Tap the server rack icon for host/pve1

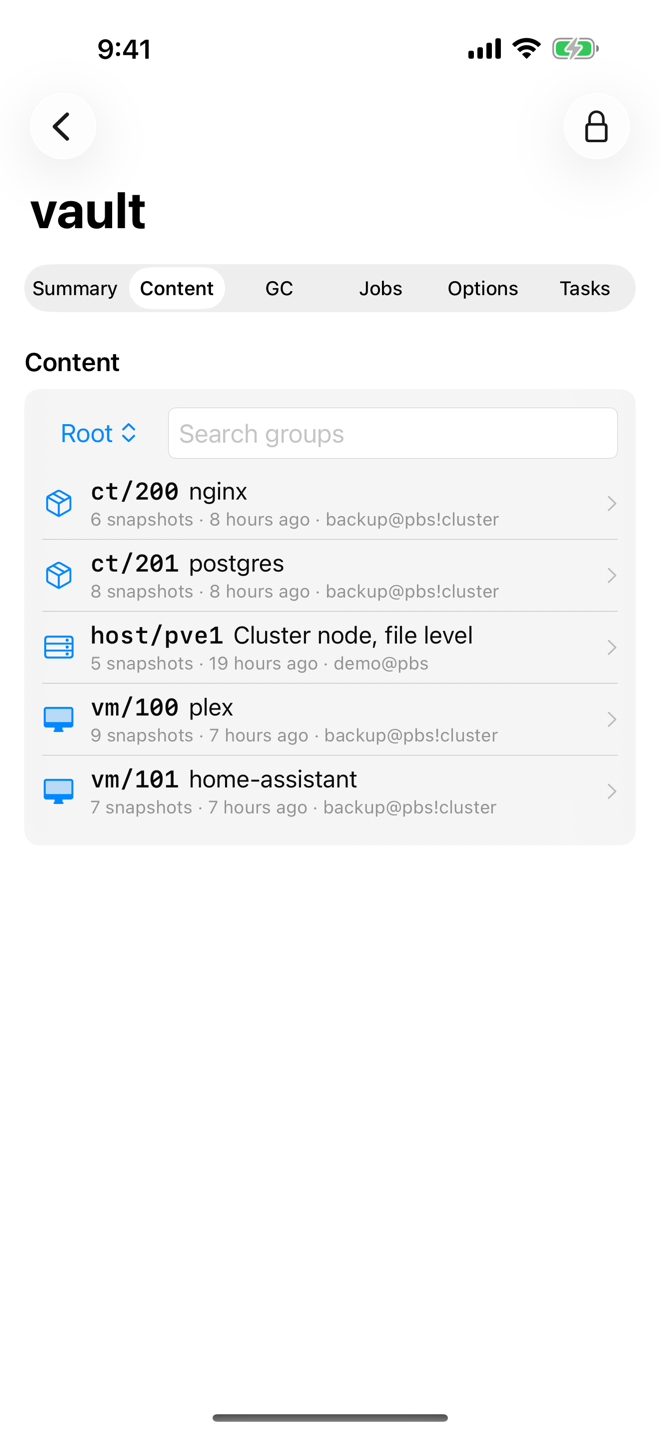pyautogui.click(x=59, y=647)
